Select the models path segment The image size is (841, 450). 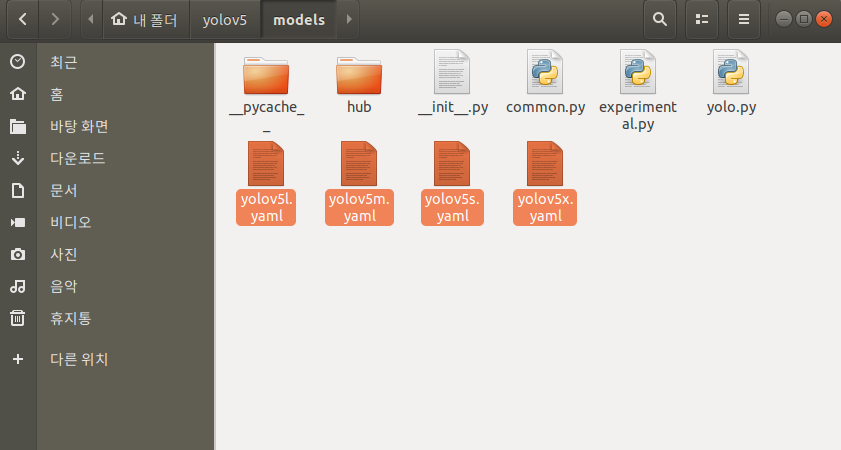(x=299, y=20)
